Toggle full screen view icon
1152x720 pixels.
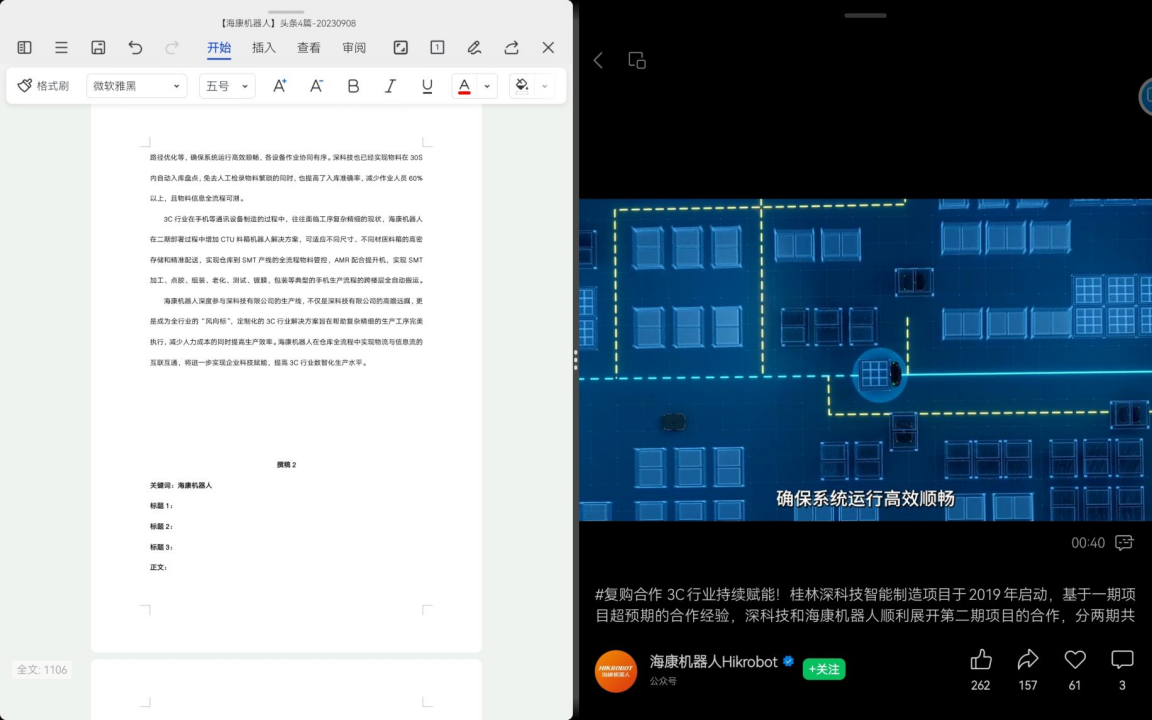tap(400, 48)
